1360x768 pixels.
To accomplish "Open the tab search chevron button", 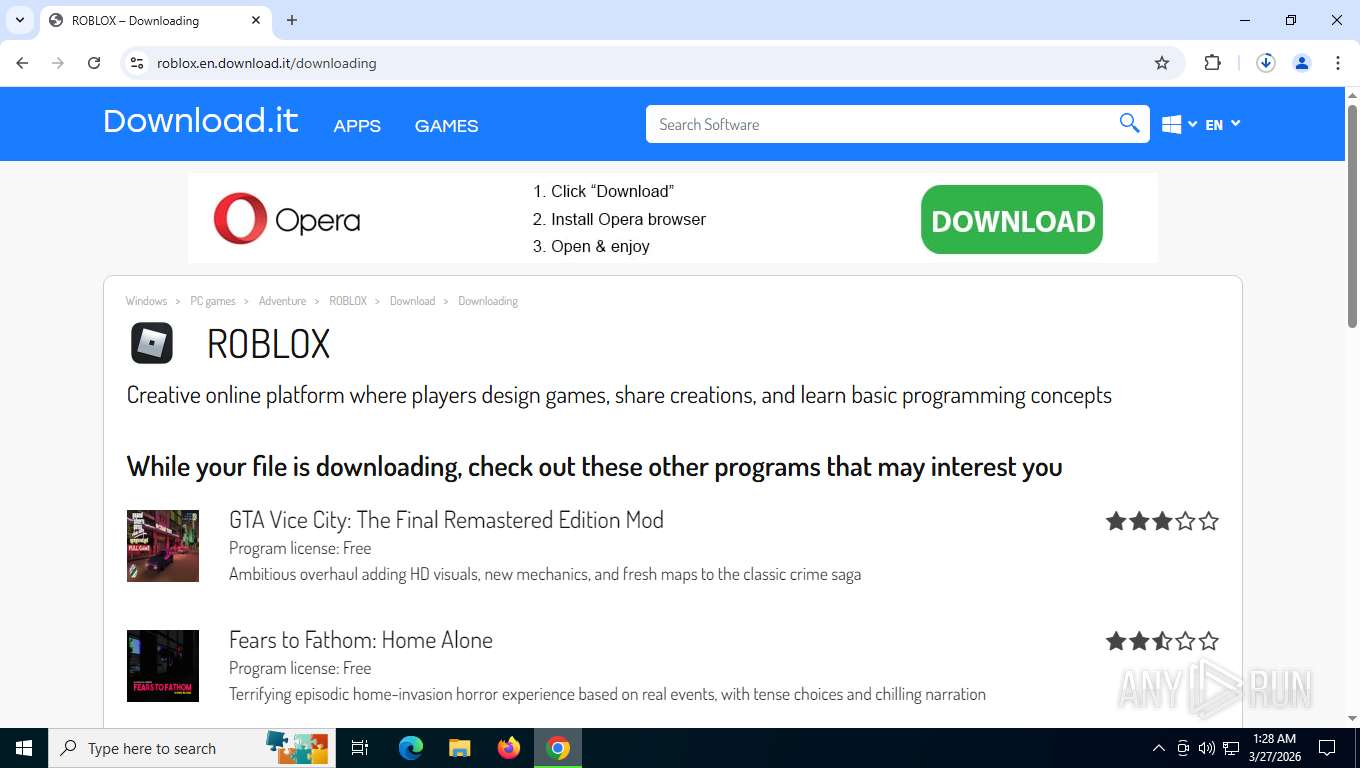I will [19, 20].
